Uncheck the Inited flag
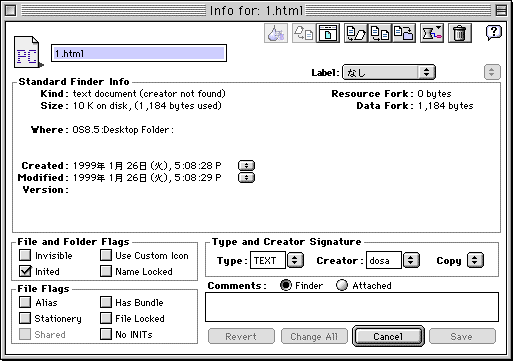 tap(25, 271)
